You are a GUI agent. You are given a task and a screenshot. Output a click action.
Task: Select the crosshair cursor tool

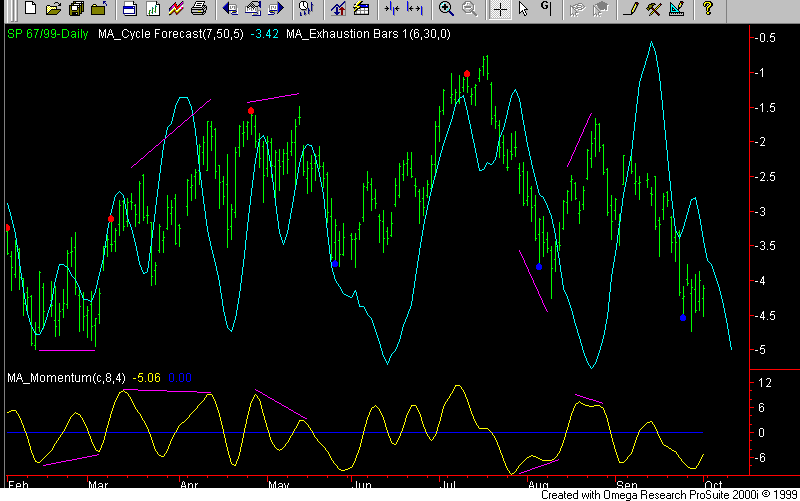pyautogui.click(x=500, y=9)
